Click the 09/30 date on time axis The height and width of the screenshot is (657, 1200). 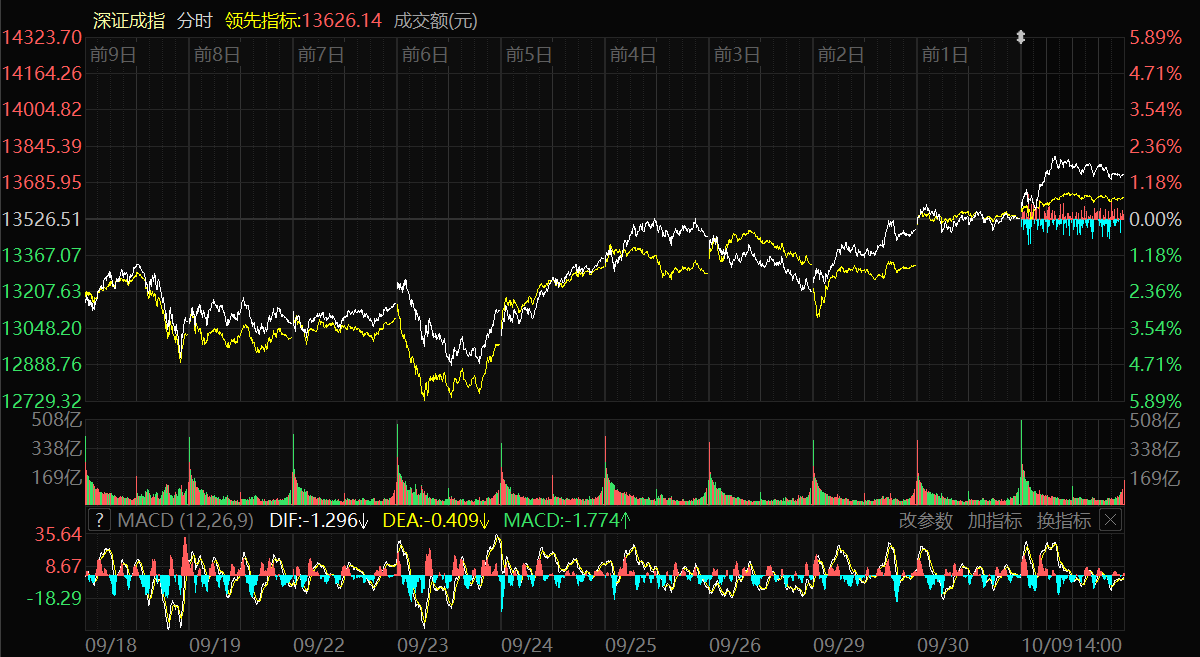tap(943, 645)
